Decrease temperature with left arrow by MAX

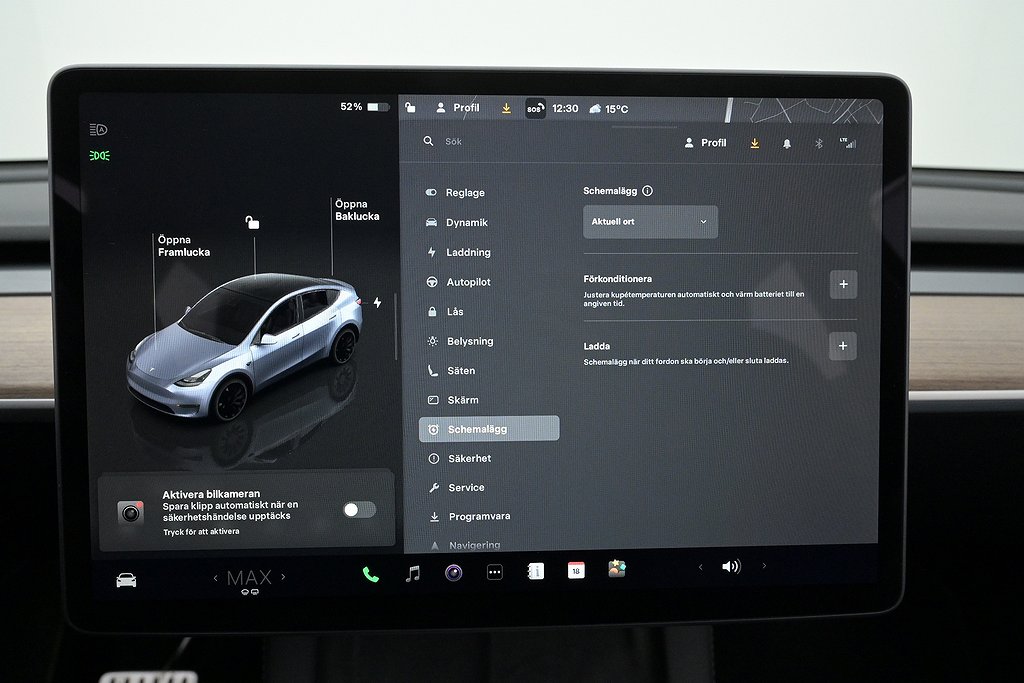click(x=216, y=578)
